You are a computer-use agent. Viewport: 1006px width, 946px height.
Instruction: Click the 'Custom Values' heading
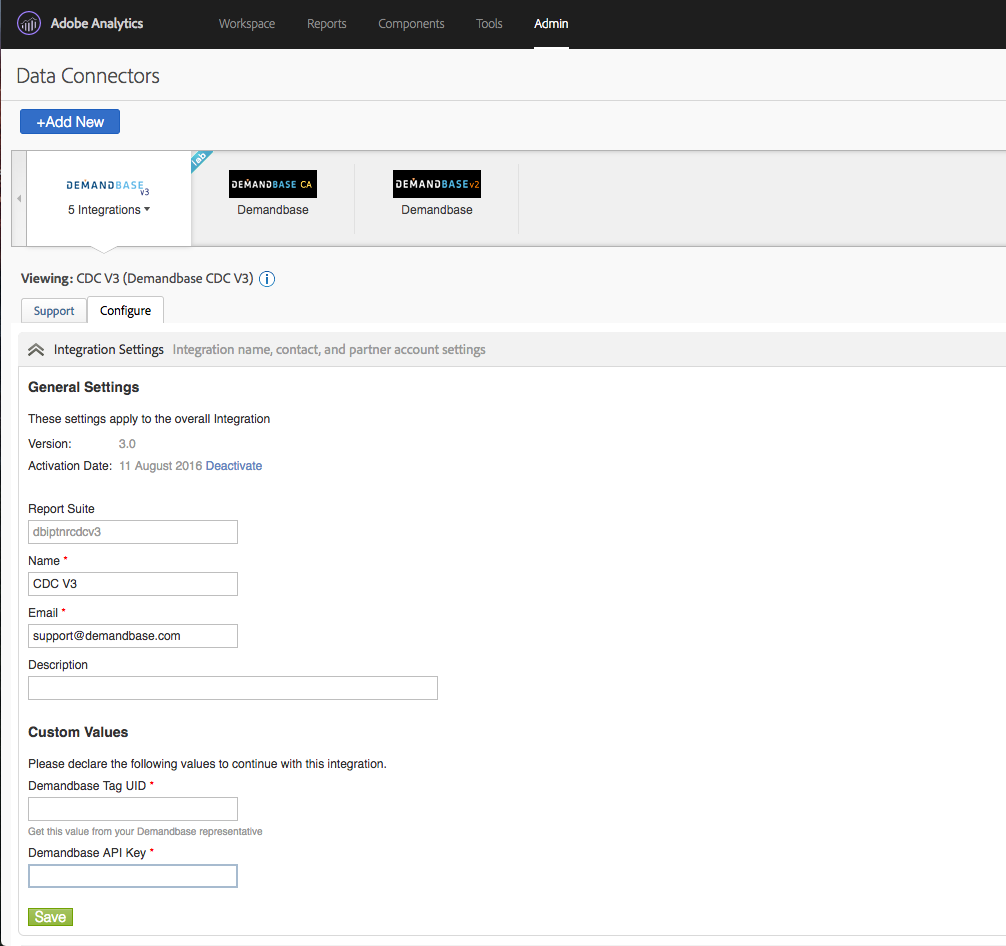[78, 733]
